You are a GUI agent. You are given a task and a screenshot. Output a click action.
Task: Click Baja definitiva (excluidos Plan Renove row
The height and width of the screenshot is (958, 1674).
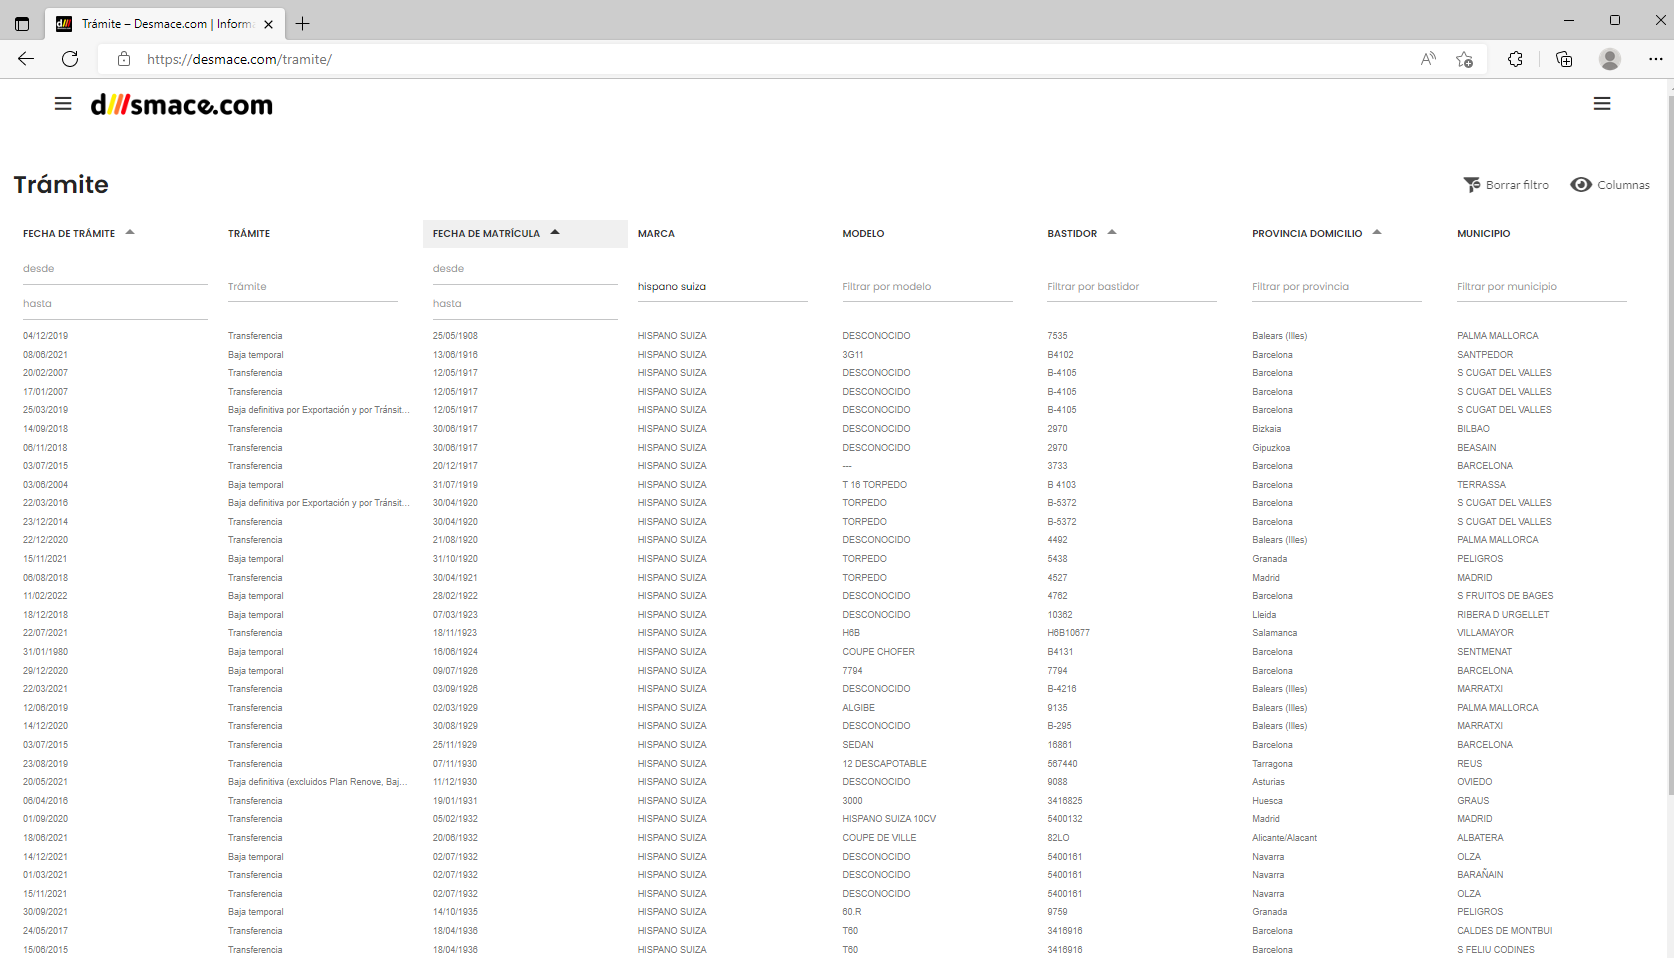[x=317, y=782]
